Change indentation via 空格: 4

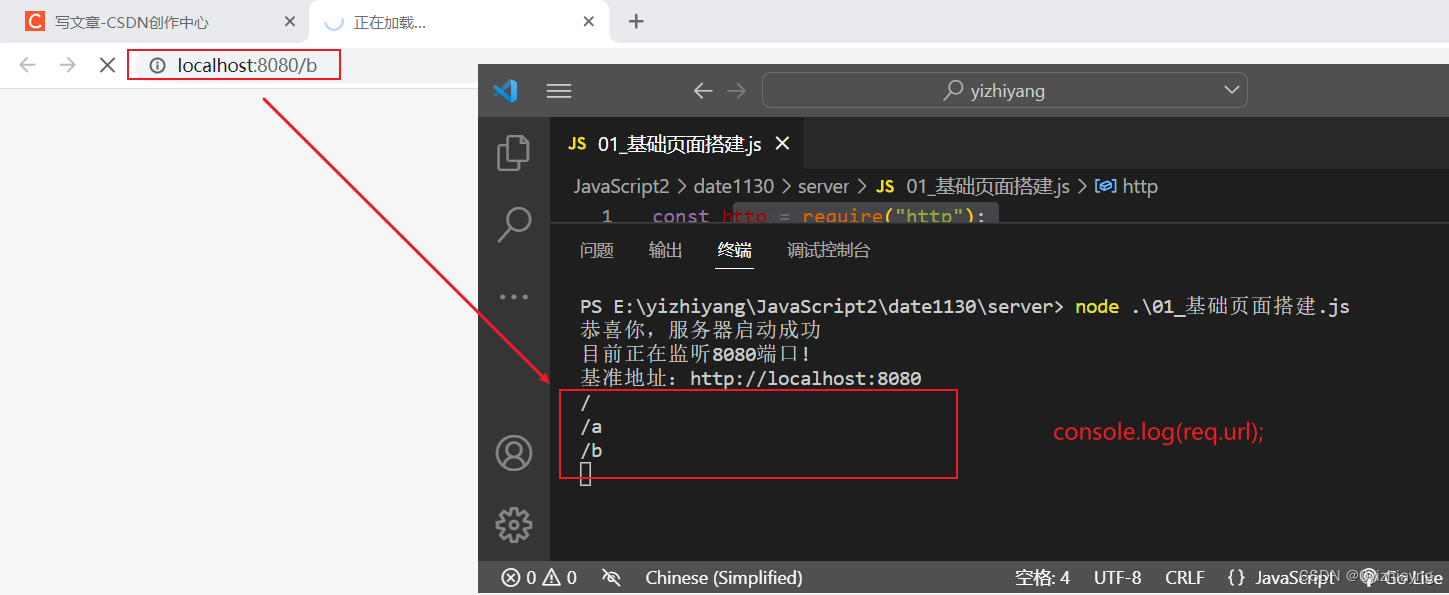pos(1042,577)
